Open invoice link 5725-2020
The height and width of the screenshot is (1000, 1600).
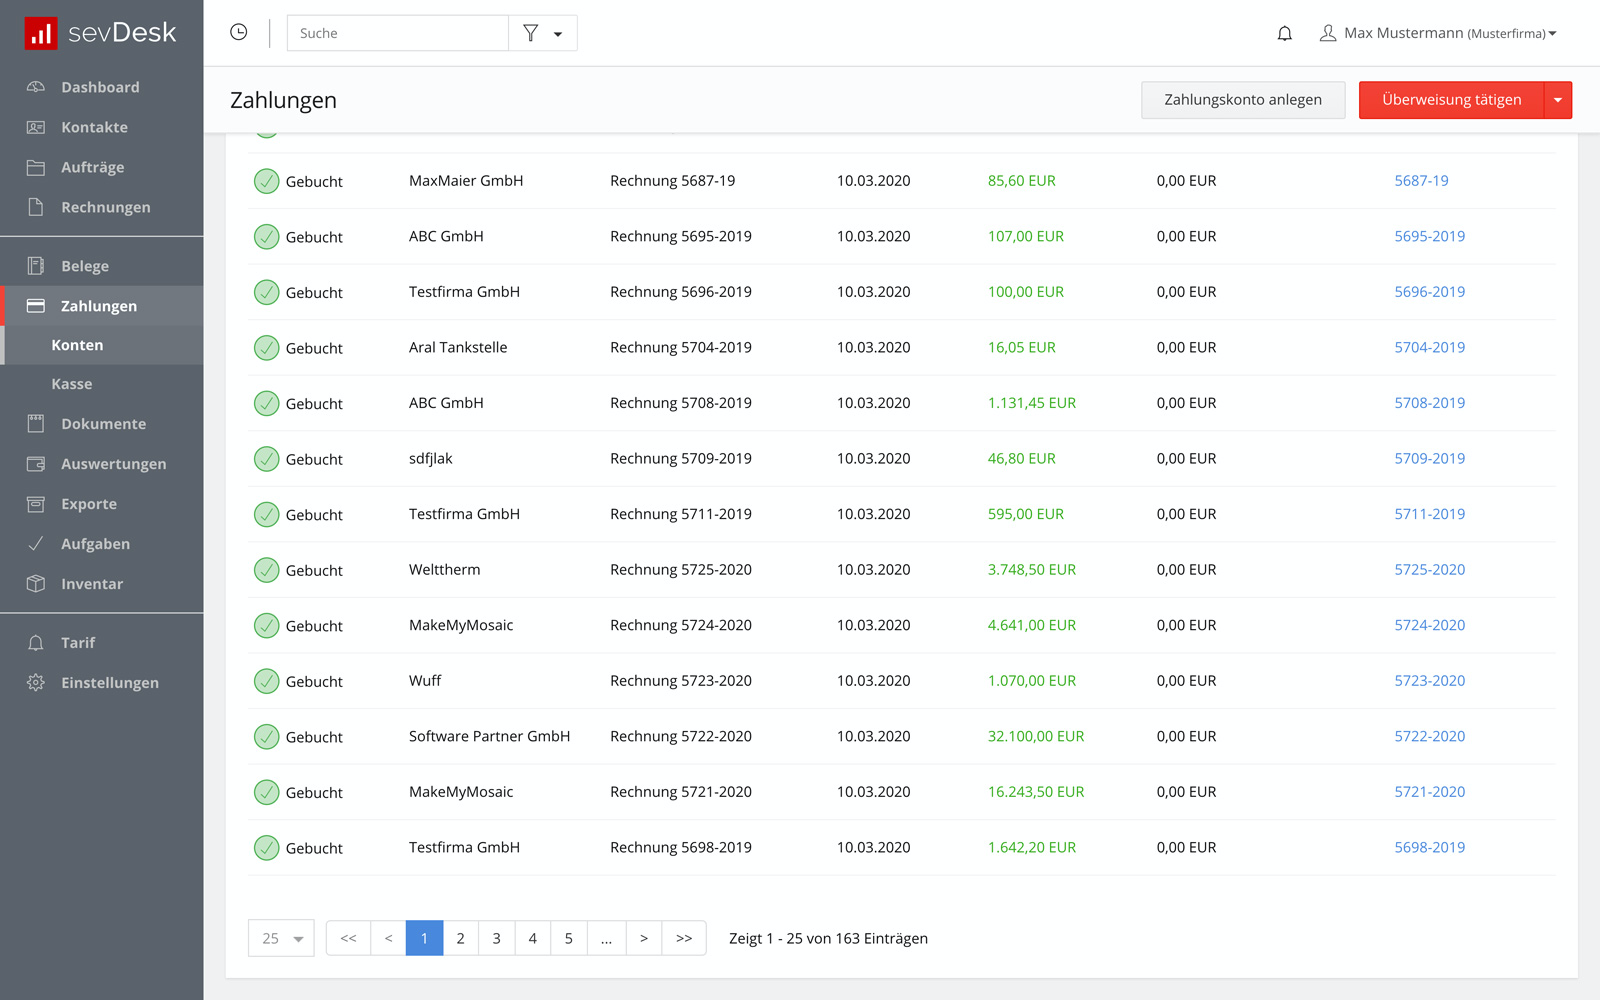pos(1430,569)
